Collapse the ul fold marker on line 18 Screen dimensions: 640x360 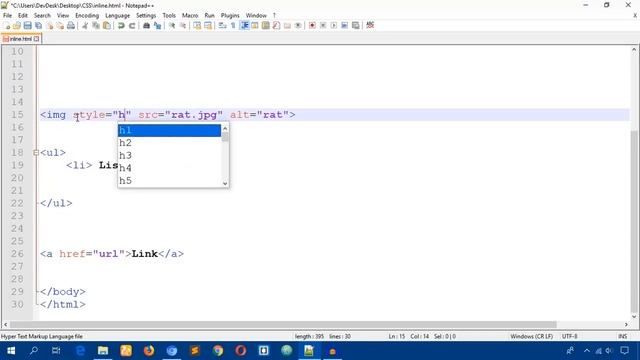point(36,153)
